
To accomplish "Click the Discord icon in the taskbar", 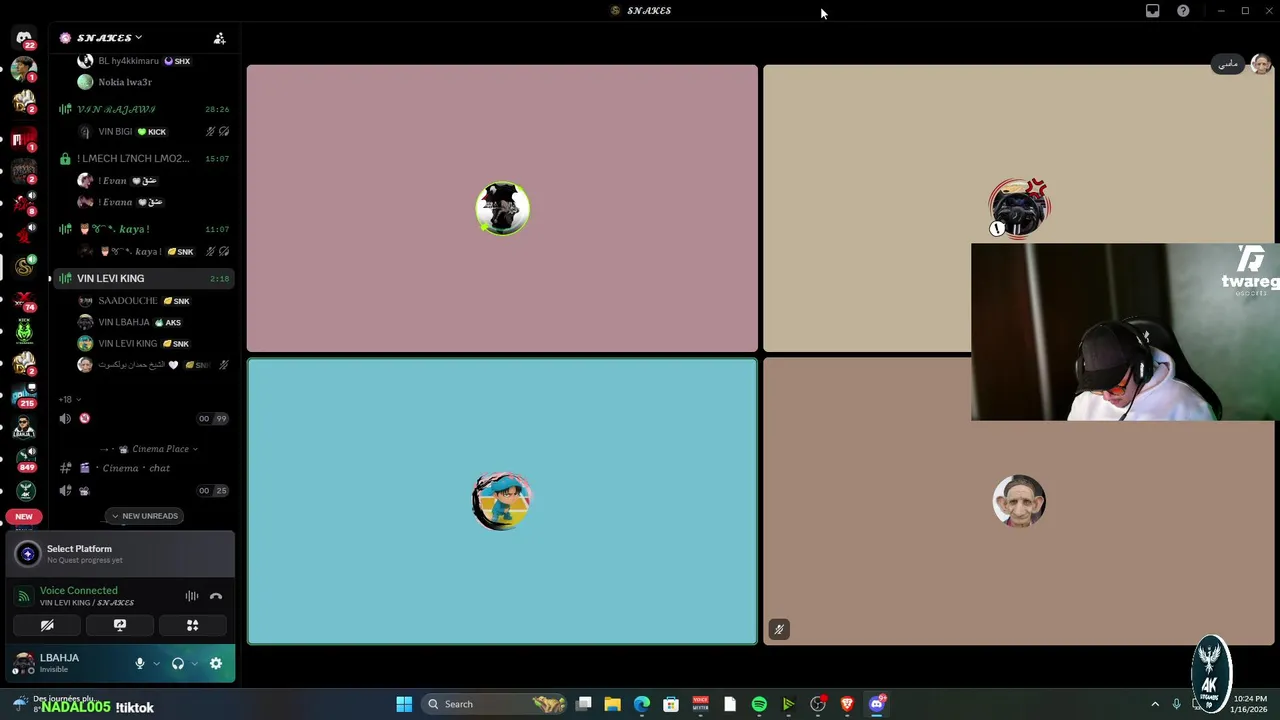I will (877, 704).
